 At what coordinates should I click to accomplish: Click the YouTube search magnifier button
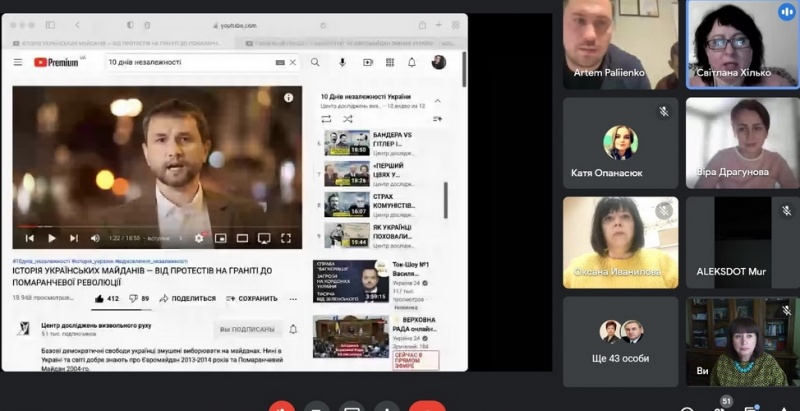click(315, 62)
